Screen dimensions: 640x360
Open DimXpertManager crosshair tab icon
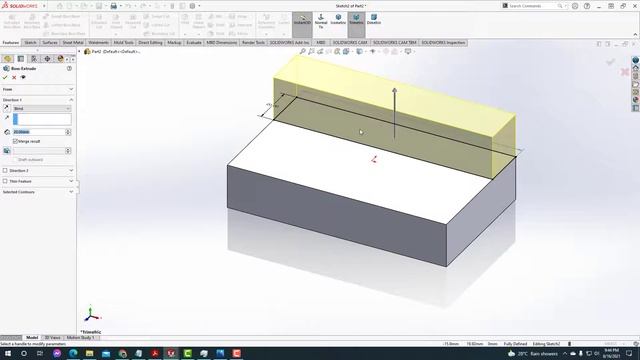(x=47, y=59)
